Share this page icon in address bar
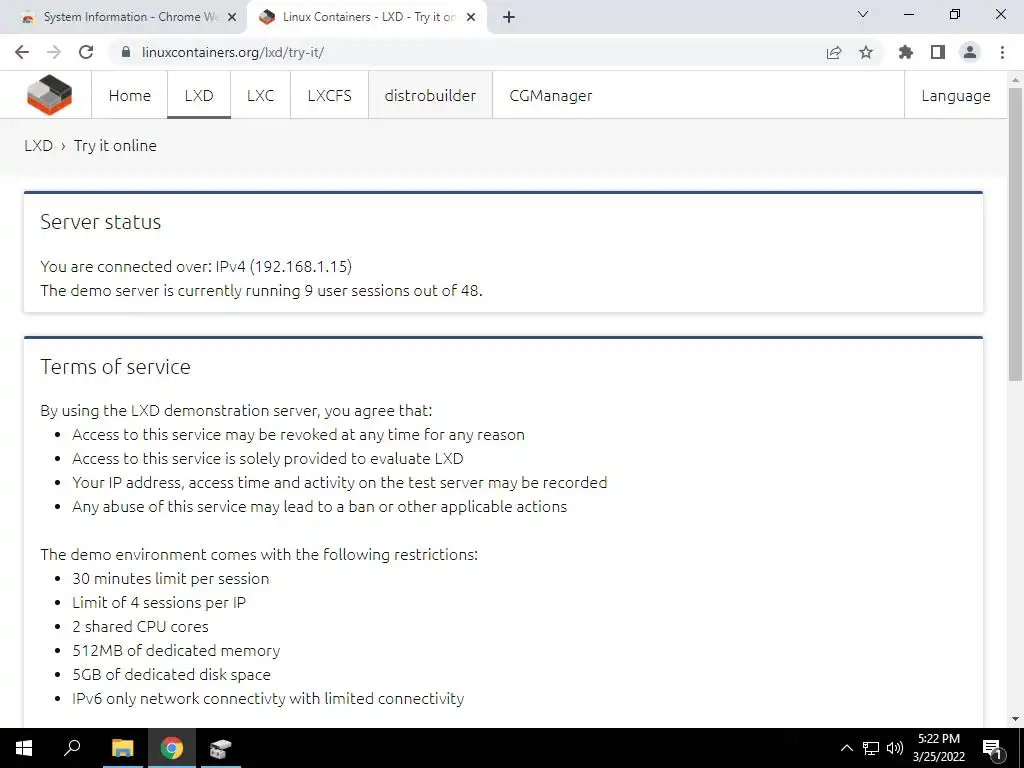 point(834,52)
